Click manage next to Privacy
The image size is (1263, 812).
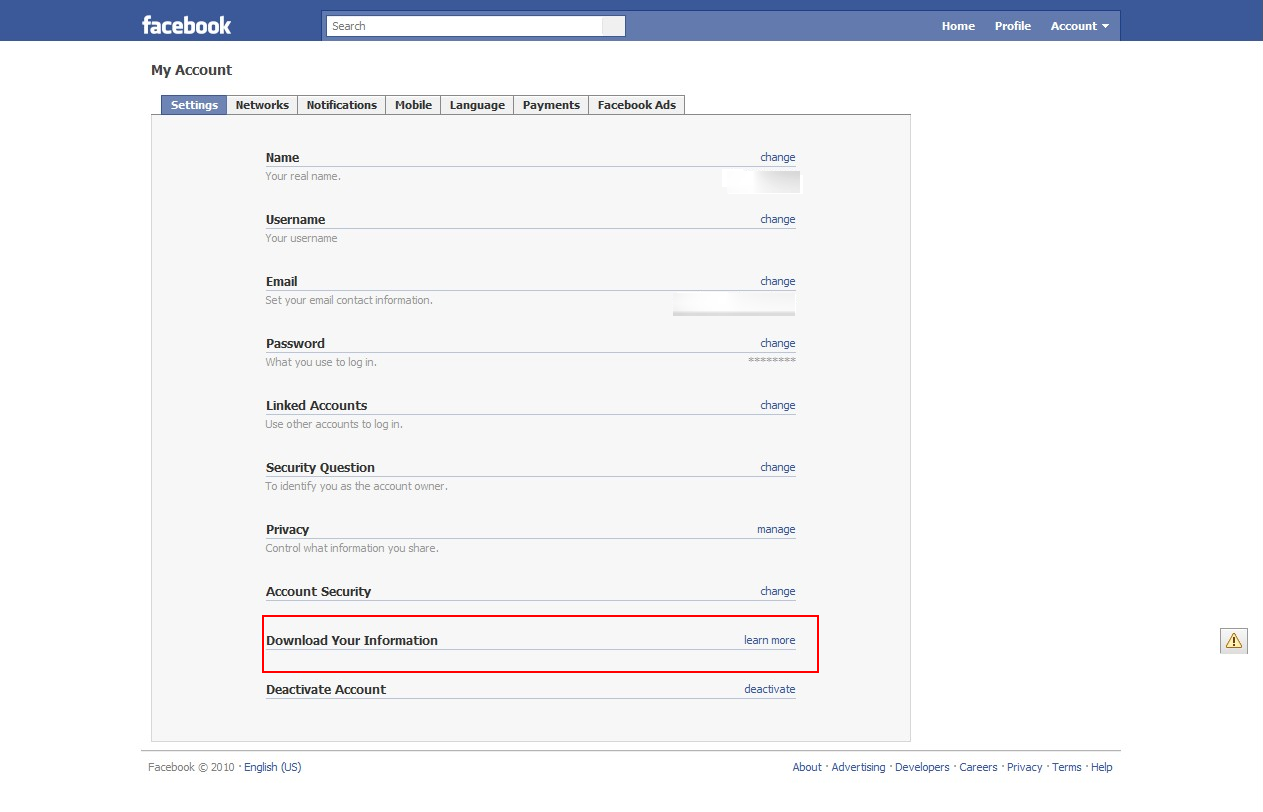(x=776, y=529)
